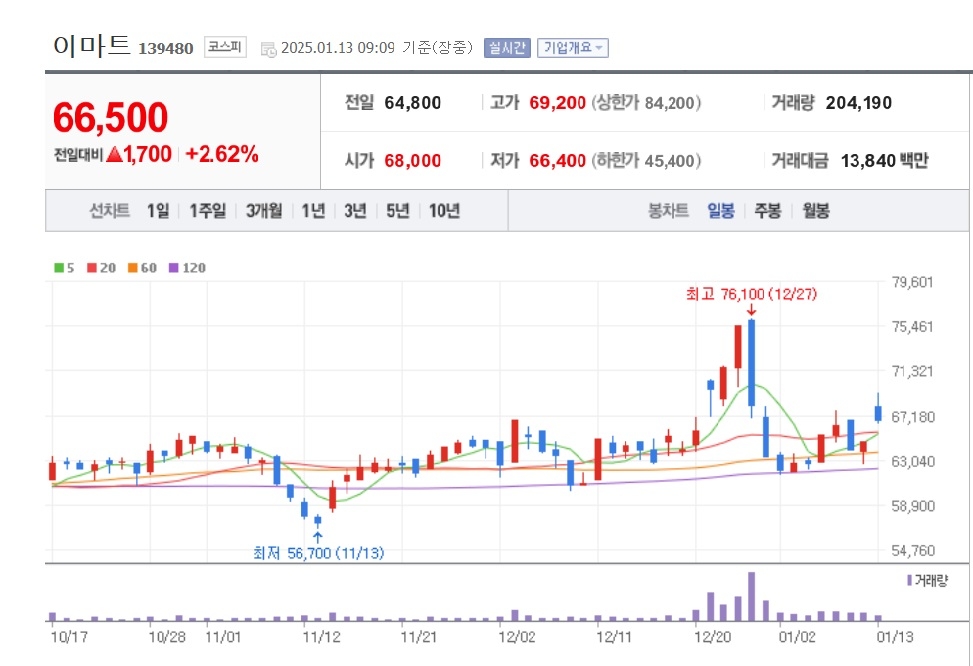973x666 pixels.
Task: Click the 58,900 price axis label
Action: pos(913,506)
